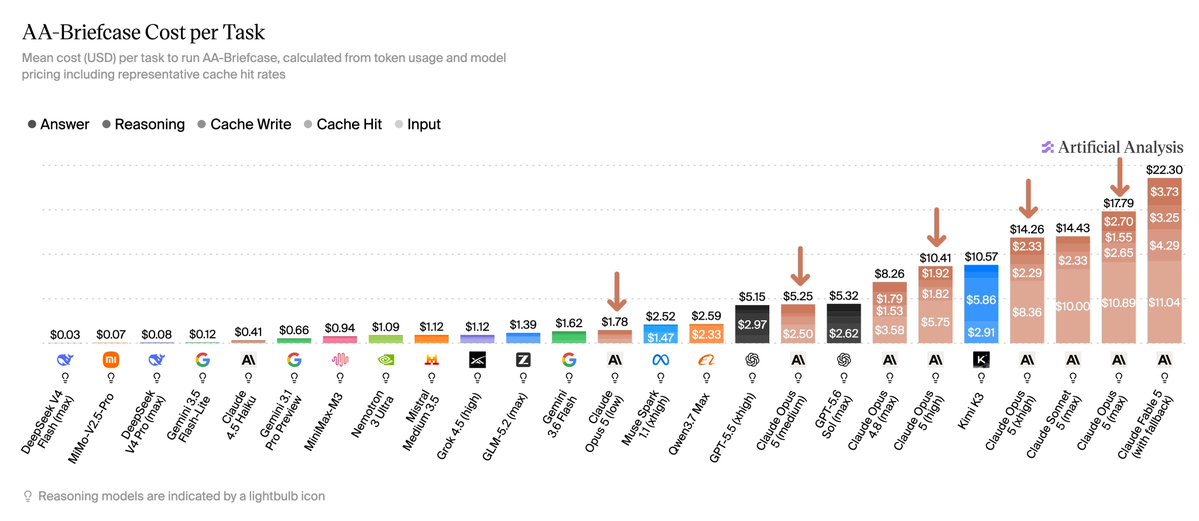Toggle the Reasoning legend series
The height and width of the screenshot is (521, 1199).
[143, 124]
